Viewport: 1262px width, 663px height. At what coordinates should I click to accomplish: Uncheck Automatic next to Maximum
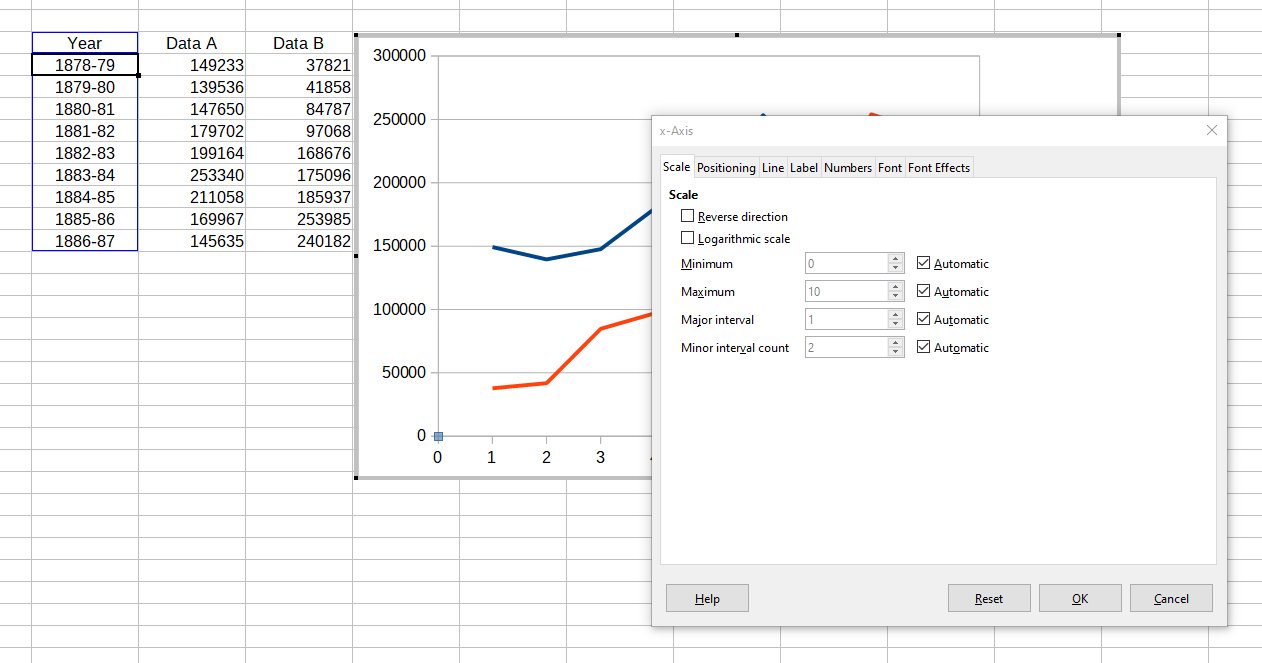[x=922, y=290]
